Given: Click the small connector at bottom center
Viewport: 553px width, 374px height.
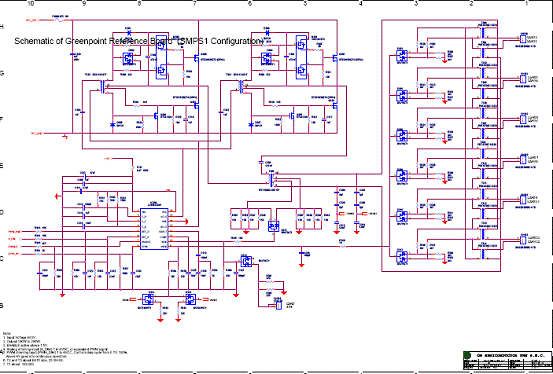Looking at the screenshot, I should point(278,305).
